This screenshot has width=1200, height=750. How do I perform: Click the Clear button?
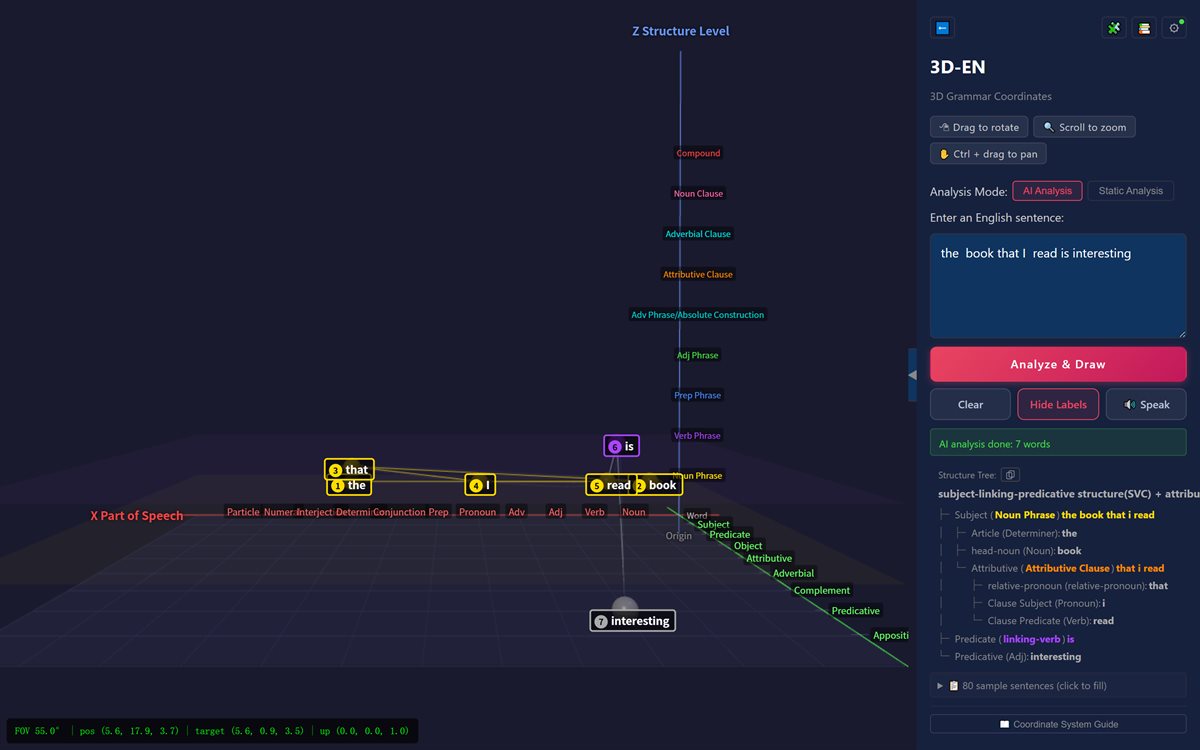971,404
